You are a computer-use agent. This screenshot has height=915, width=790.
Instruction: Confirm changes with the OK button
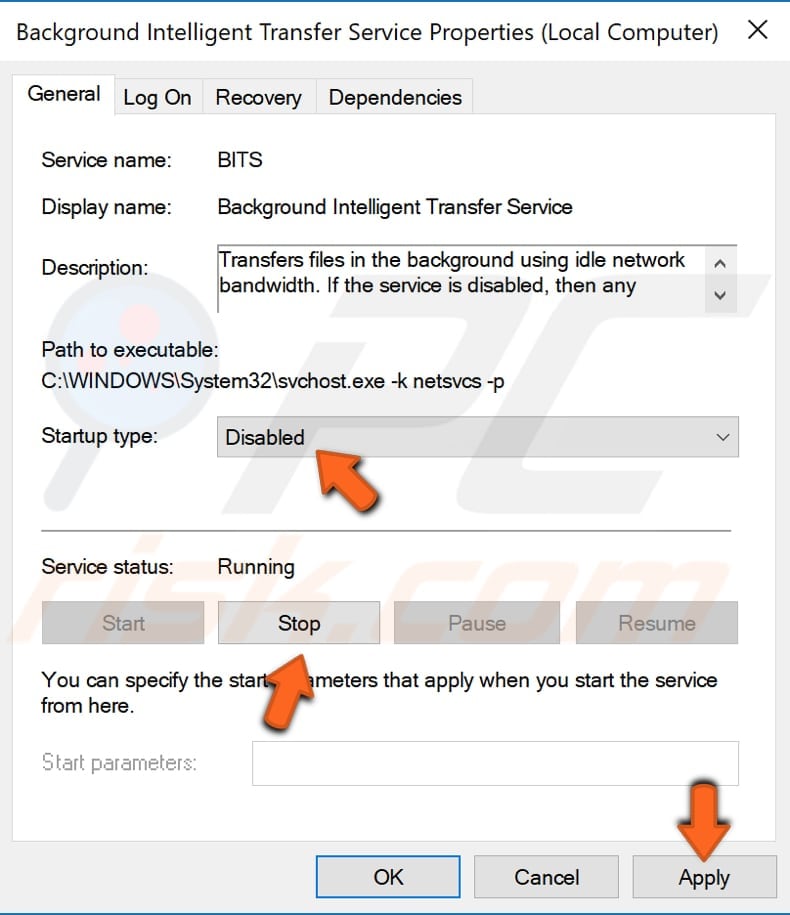click(388, 877)
